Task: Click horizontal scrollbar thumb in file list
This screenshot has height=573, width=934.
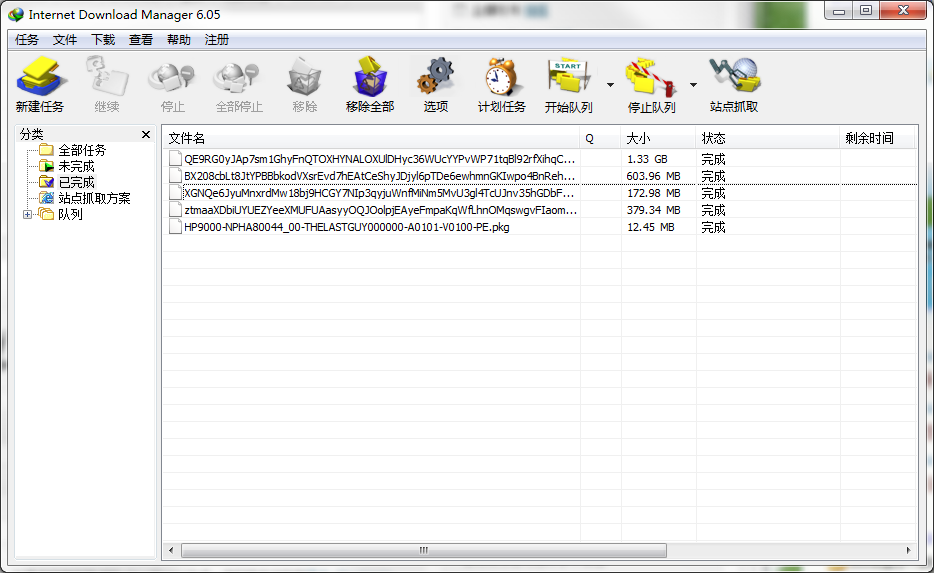Action: (x=424, y=550)
